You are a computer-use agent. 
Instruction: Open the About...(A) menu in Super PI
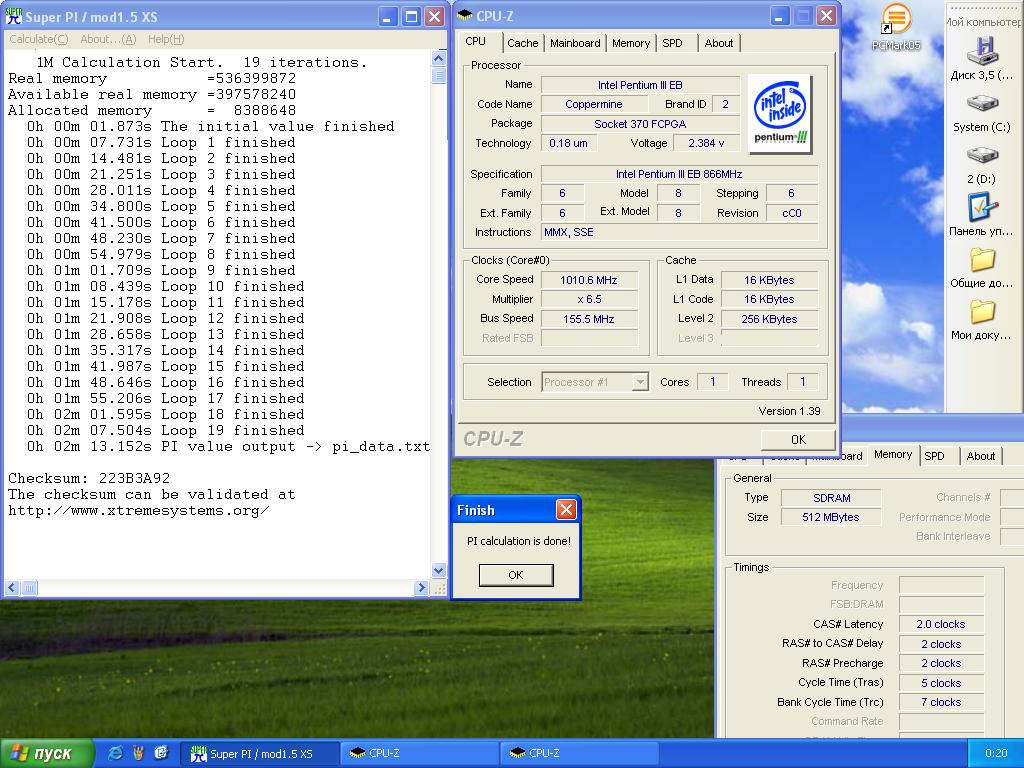[108, 39]
